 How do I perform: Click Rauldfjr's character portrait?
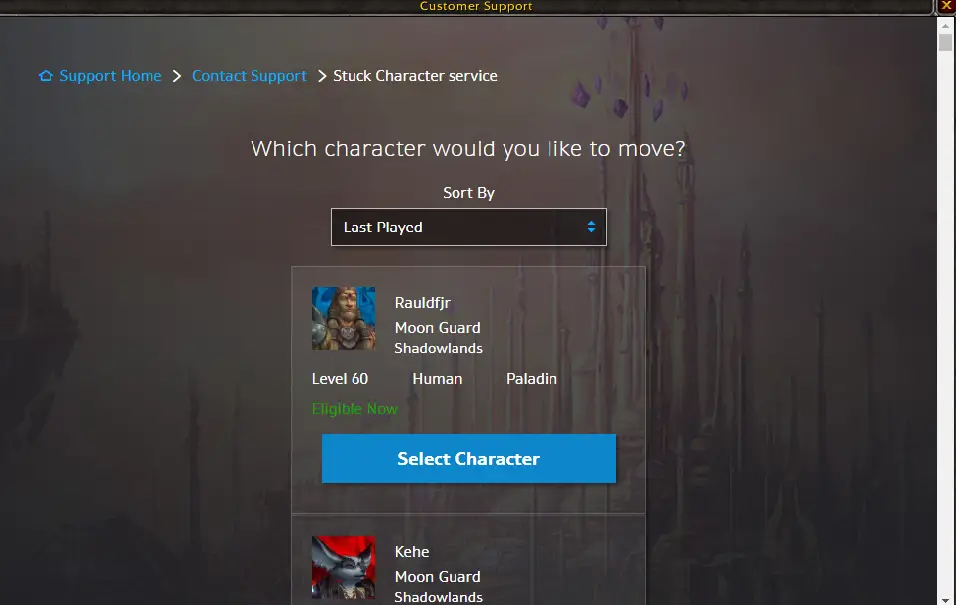coord(343,318)
